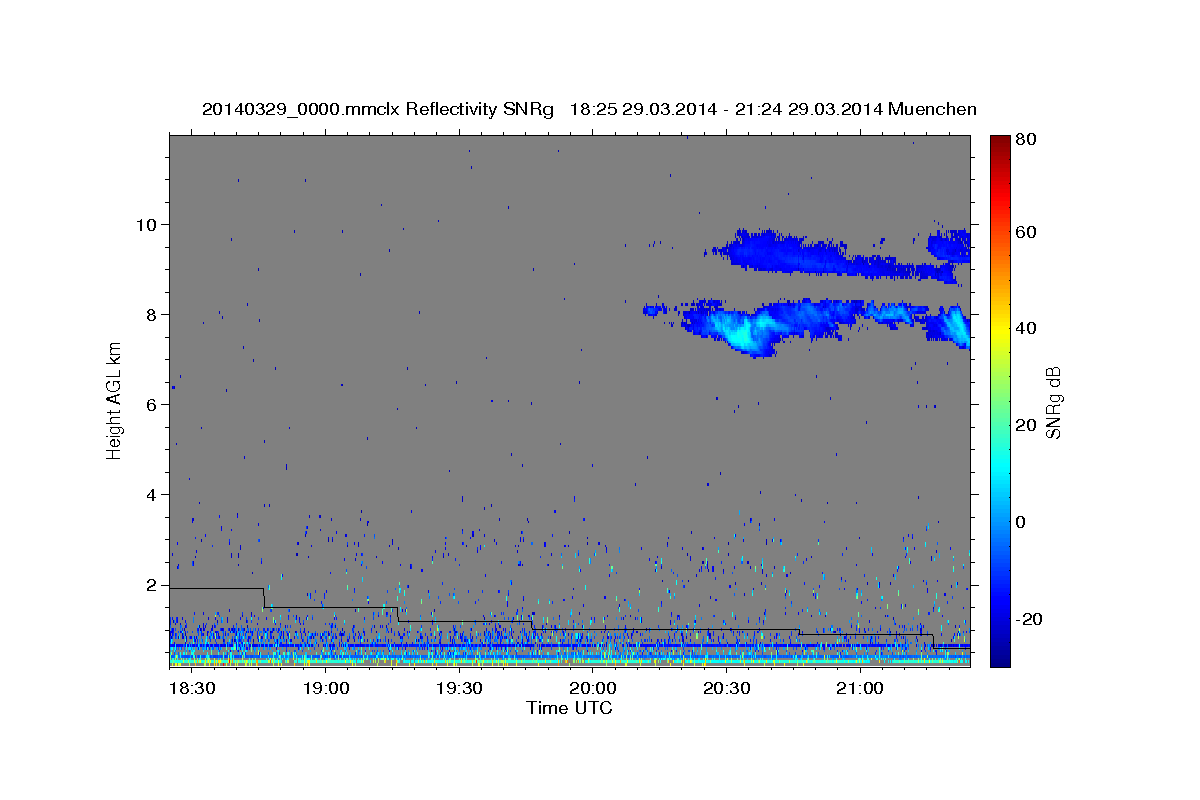
Task: Click the 19:30 time tick label
Action: pos(459,689)
